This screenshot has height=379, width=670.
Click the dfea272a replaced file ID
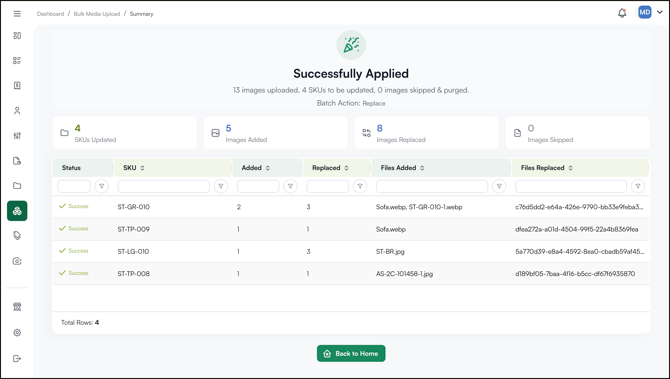click(577, 229)
